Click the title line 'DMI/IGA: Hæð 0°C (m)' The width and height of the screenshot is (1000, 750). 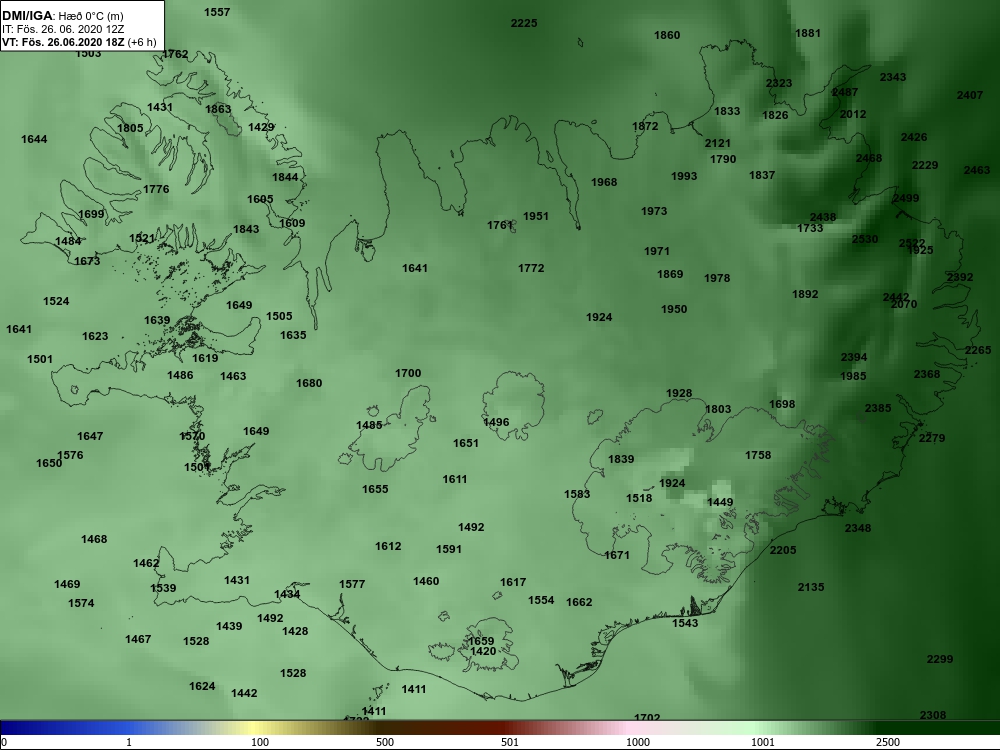[62, 16]
